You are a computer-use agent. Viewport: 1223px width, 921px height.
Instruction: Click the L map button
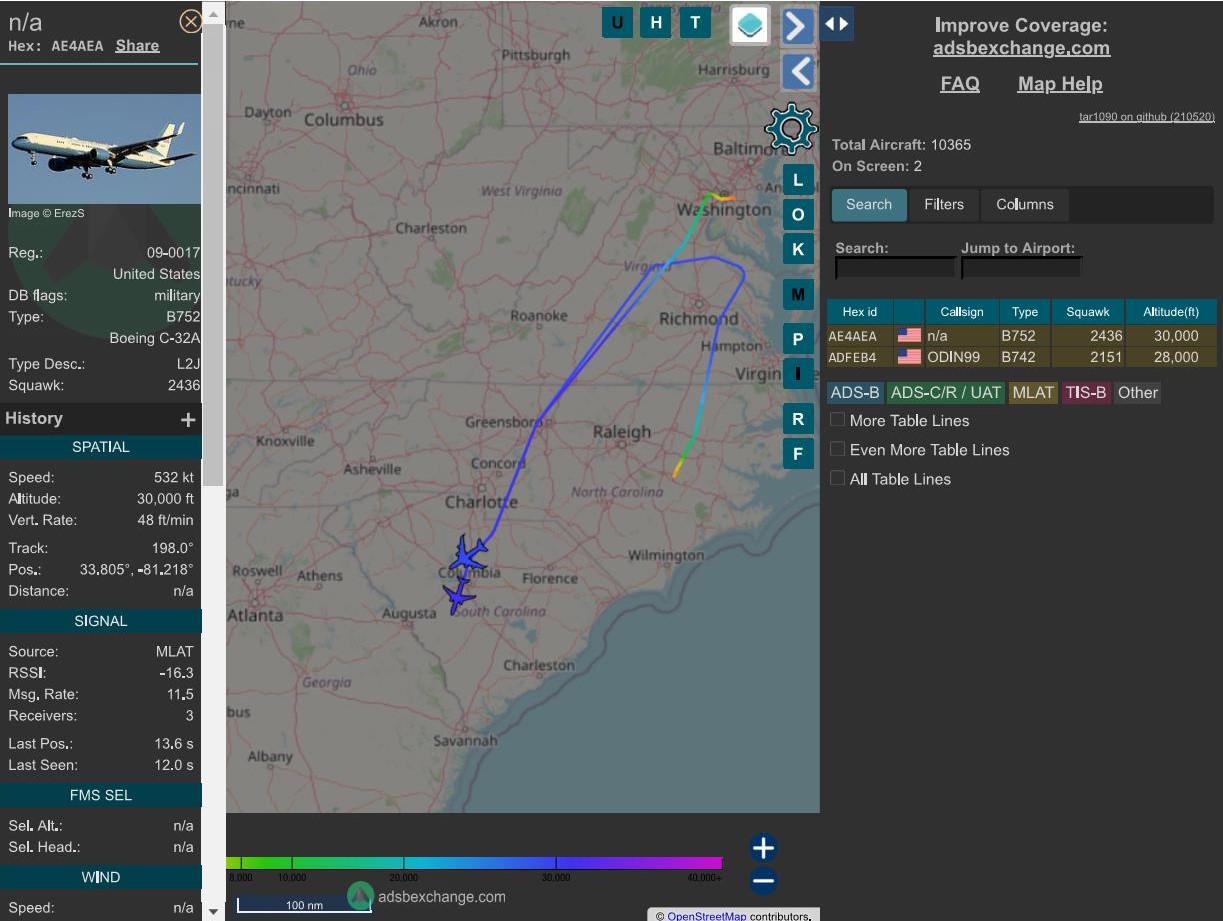tap(798, 180)
